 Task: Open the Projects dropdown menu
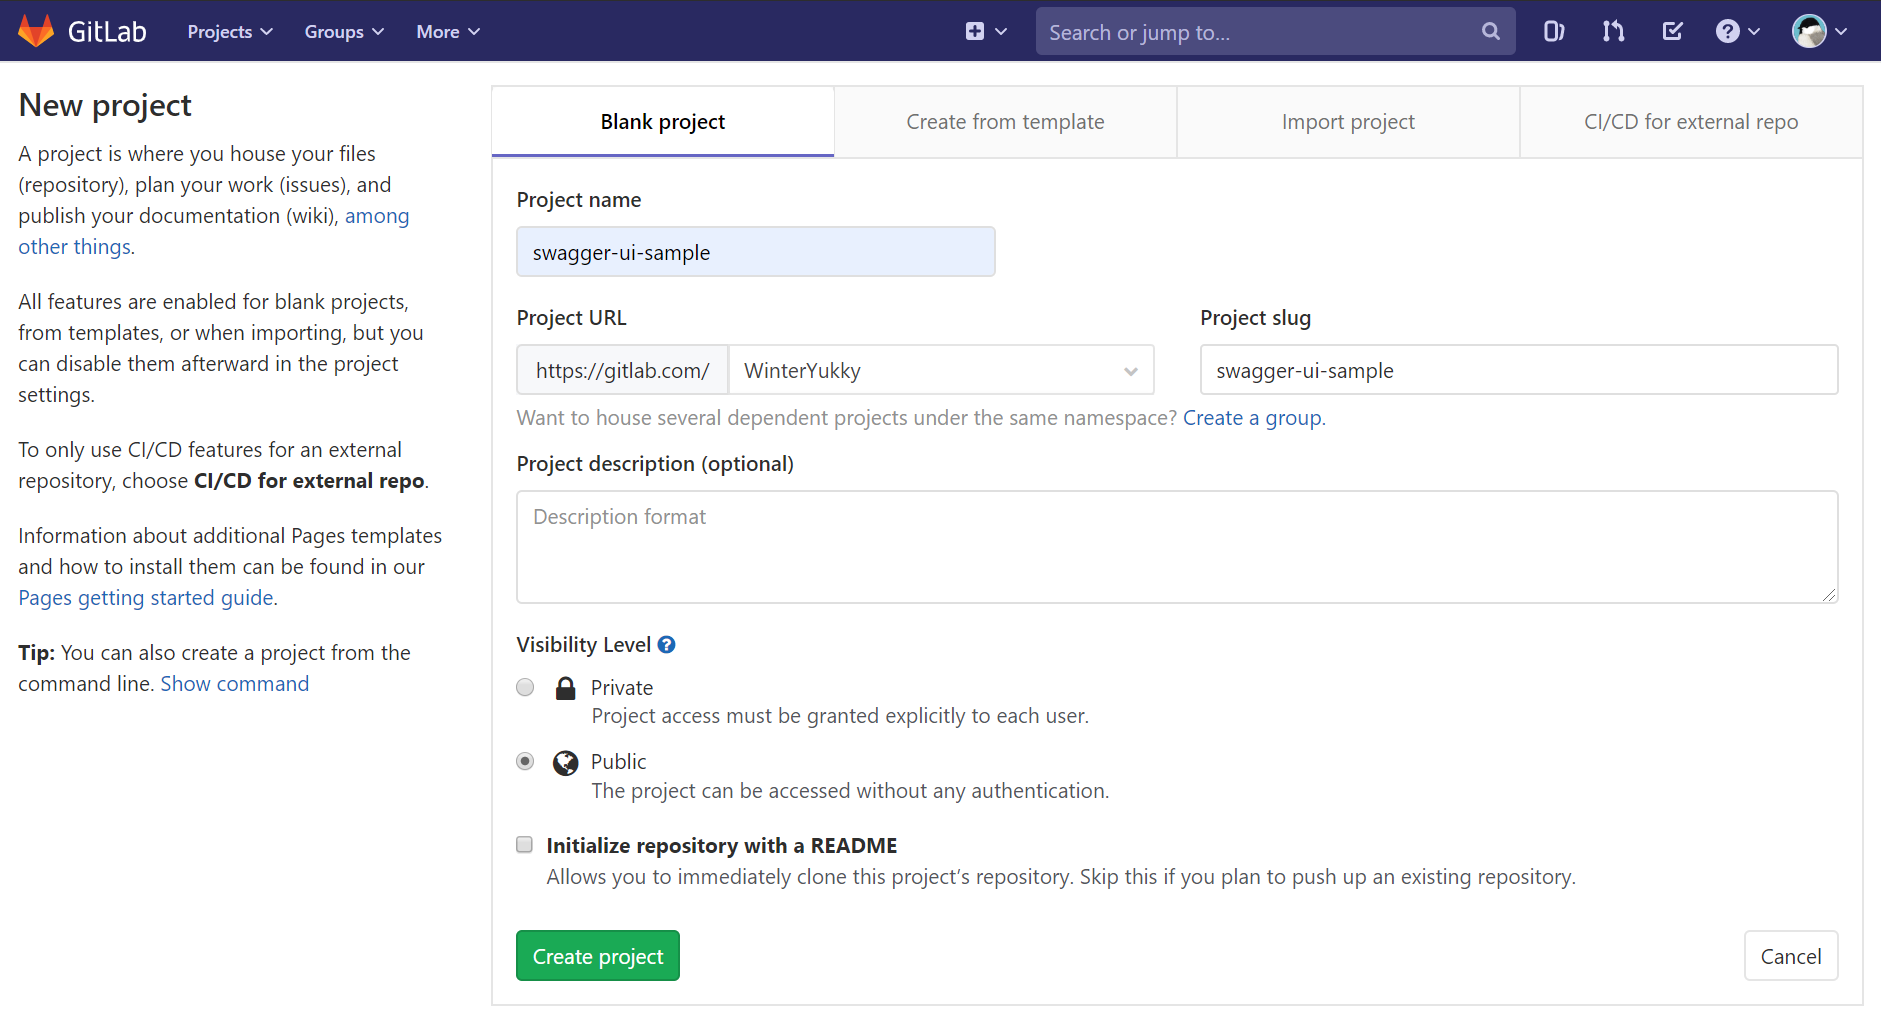click(228, 31)
